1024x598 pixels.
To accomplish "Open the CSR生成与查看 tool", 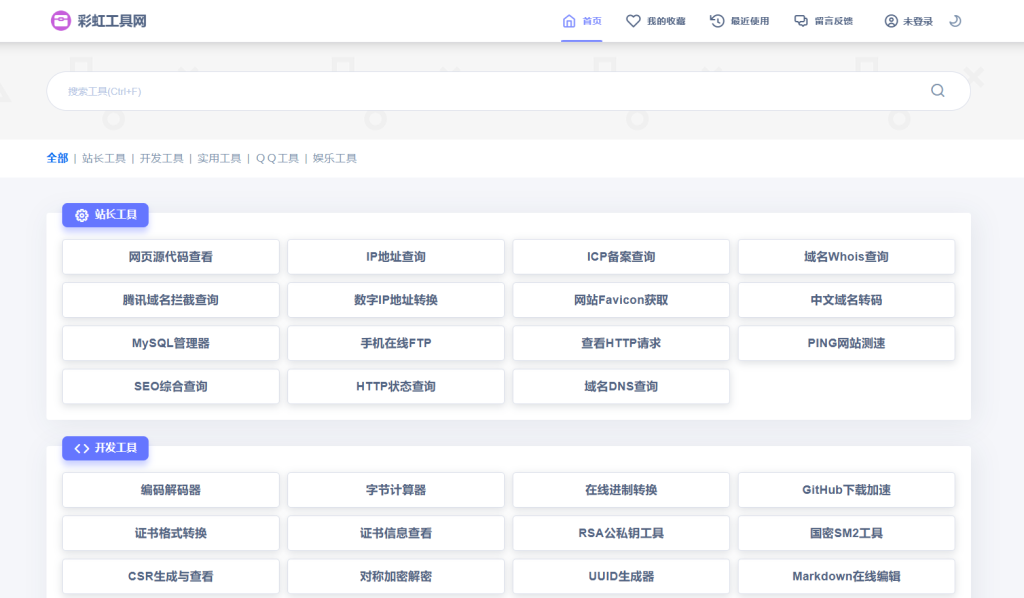I will [x=170, y=576].
